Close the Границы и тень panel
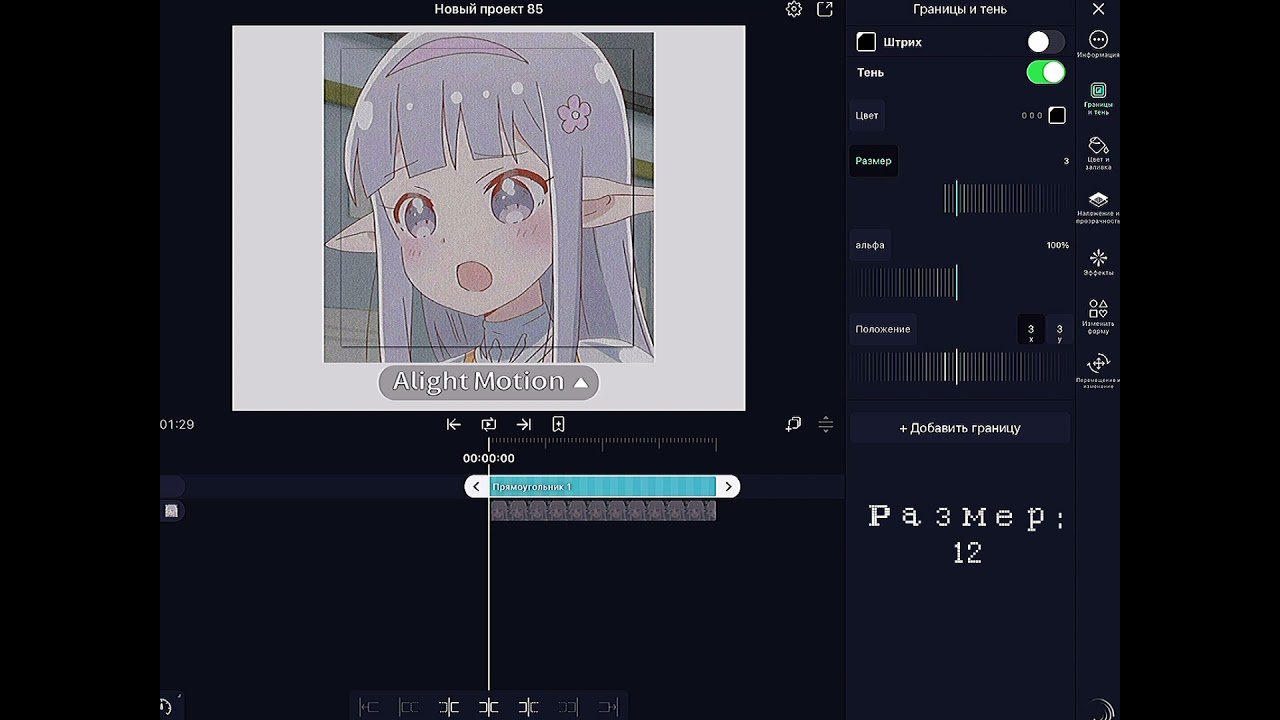The width and height of the screenshot is (1280, 720). (1098, 9)
